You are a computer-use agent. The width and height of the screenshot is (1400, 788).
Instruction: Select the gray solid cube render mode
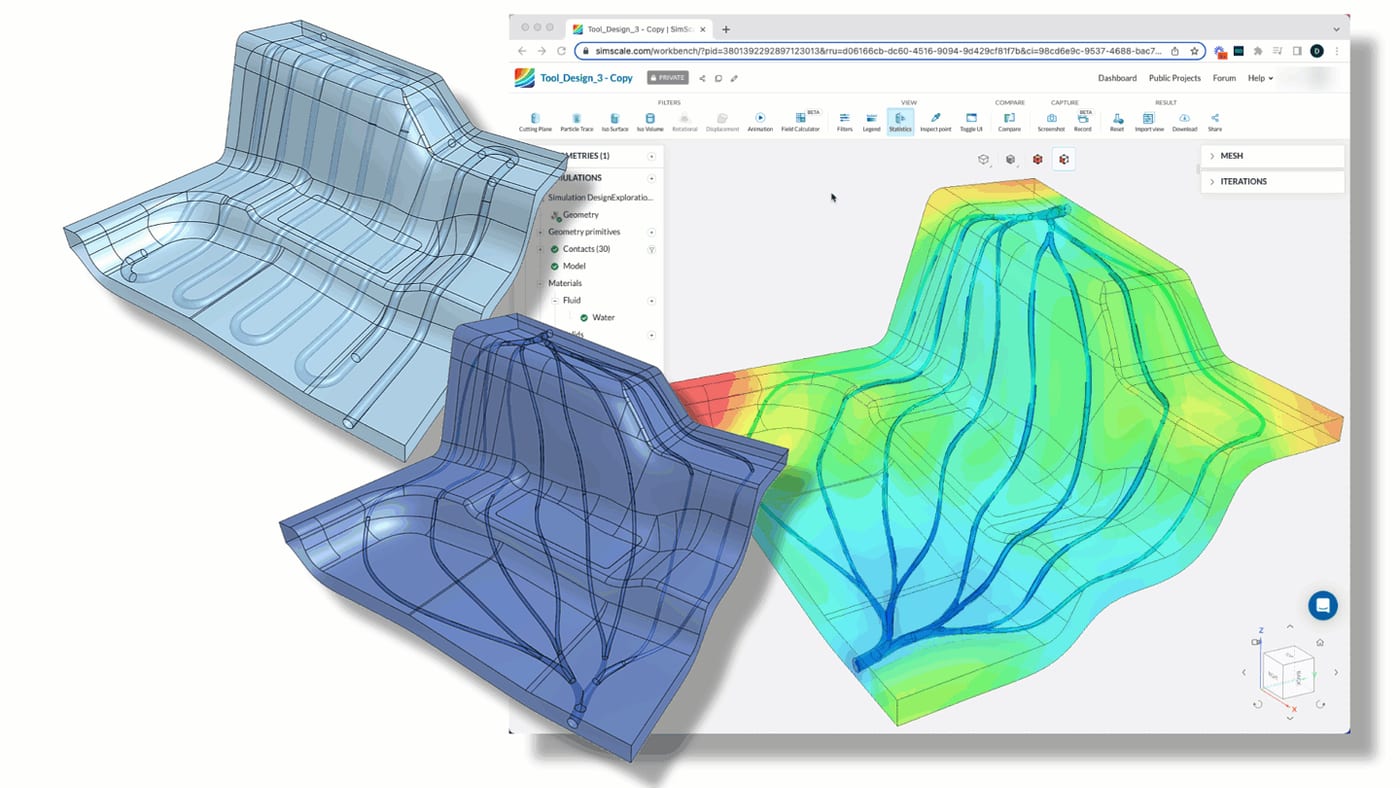1011,159
